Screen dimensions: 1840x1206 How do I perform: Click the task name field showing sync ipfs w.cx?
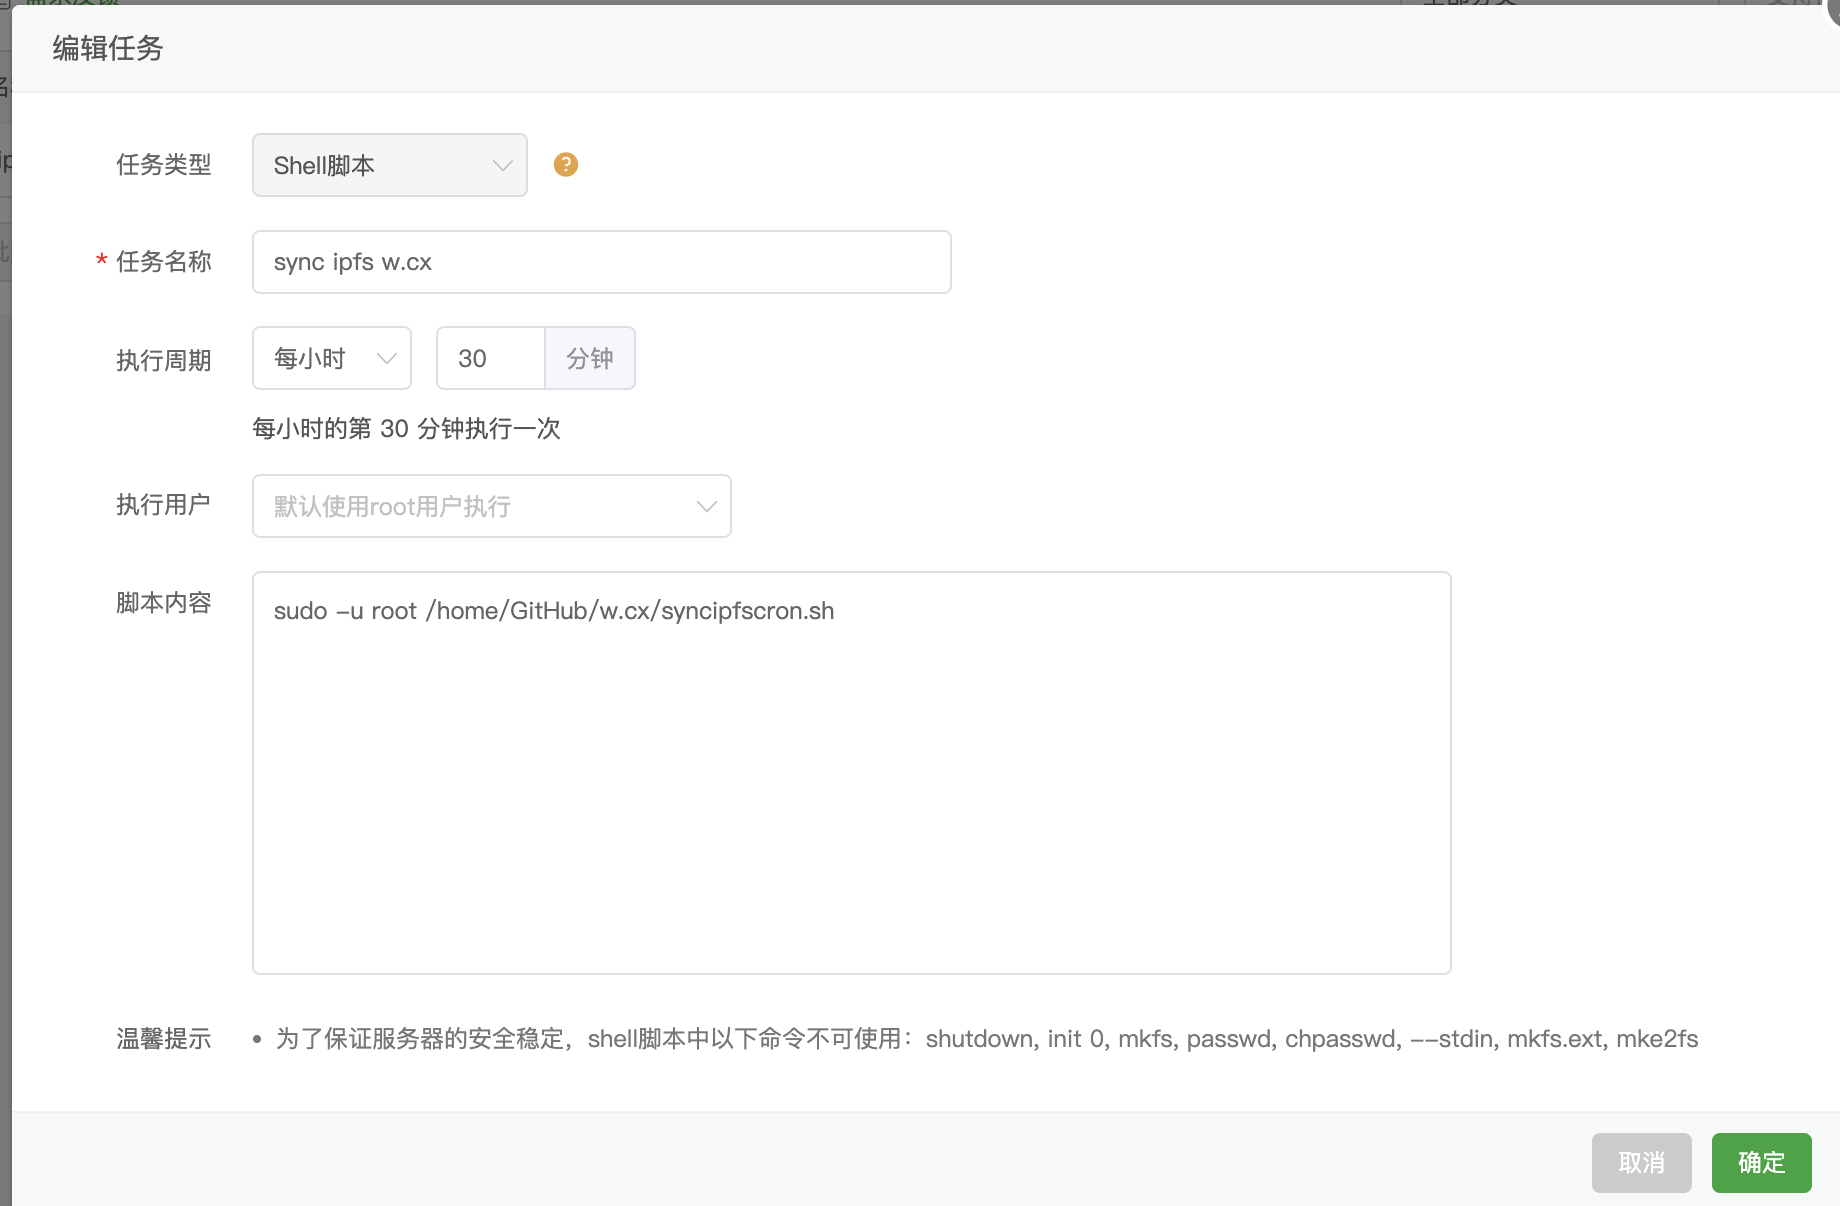click(601, 261)
